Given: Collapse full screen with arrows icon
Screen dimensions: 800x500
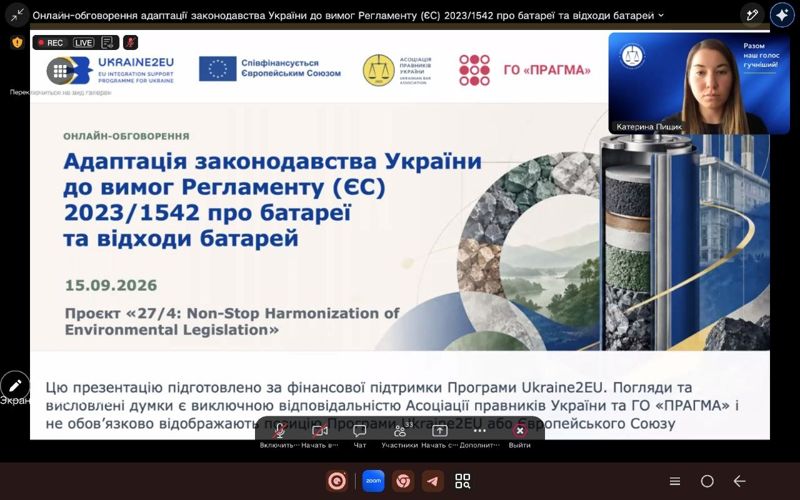Looking at the screenshot, I should (17, 15).
